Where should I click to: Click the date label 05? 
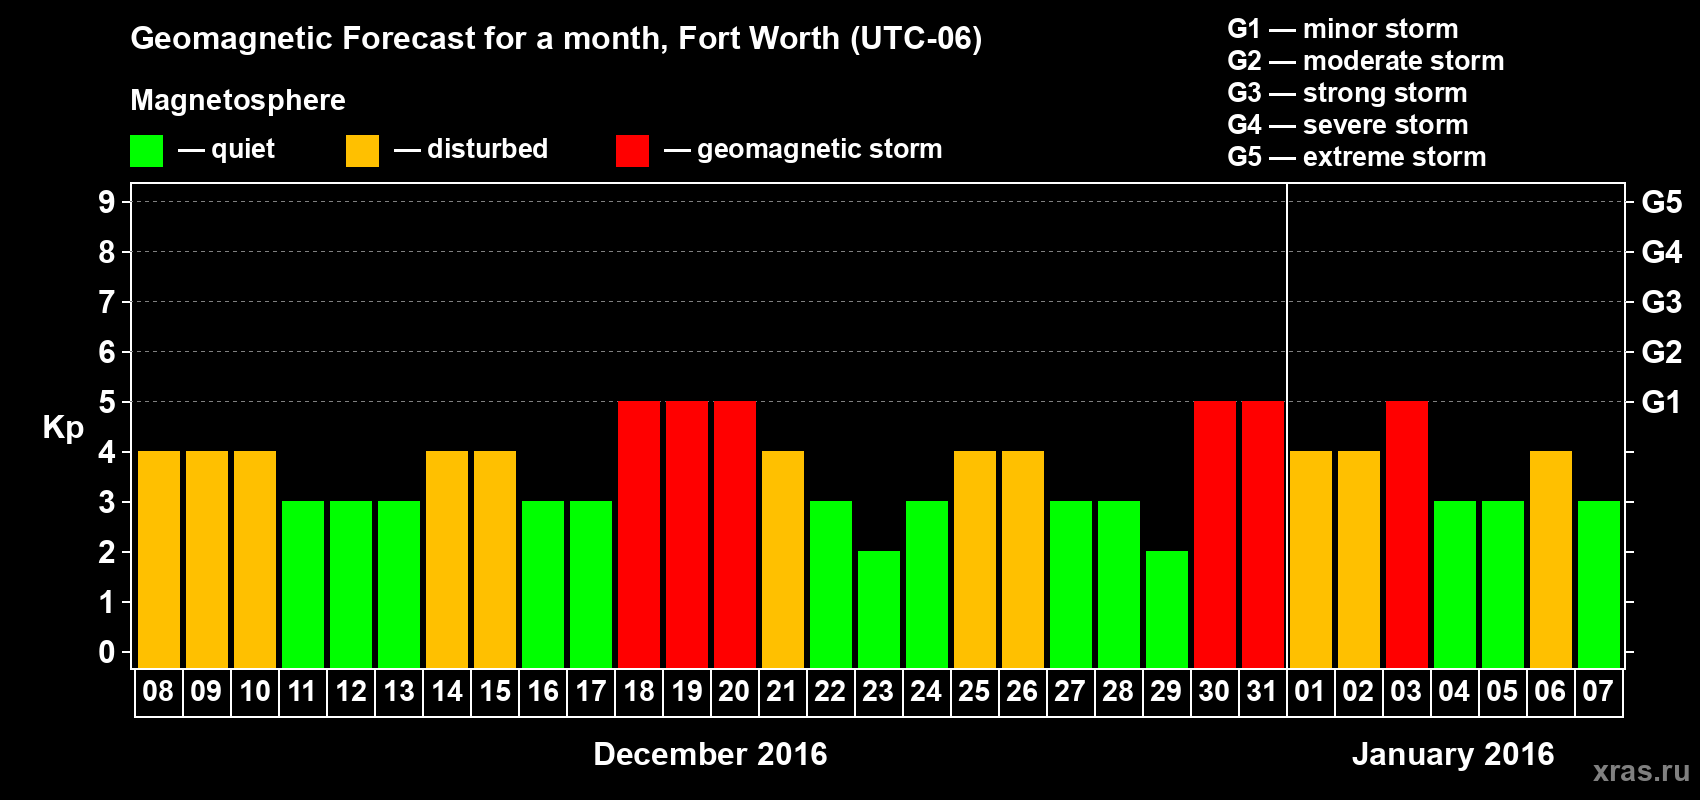[1502, 691]
